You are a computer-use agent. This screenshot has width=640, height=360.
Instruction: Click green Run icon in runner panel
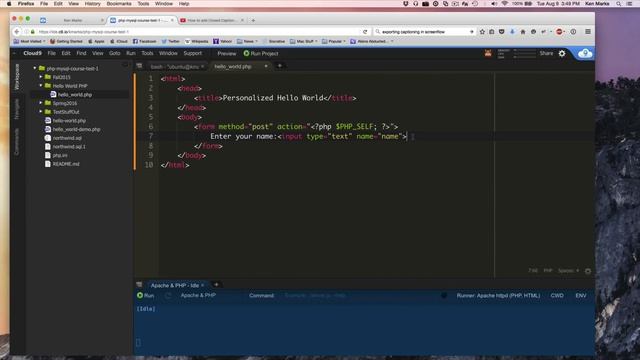click(x=140, y=295)
